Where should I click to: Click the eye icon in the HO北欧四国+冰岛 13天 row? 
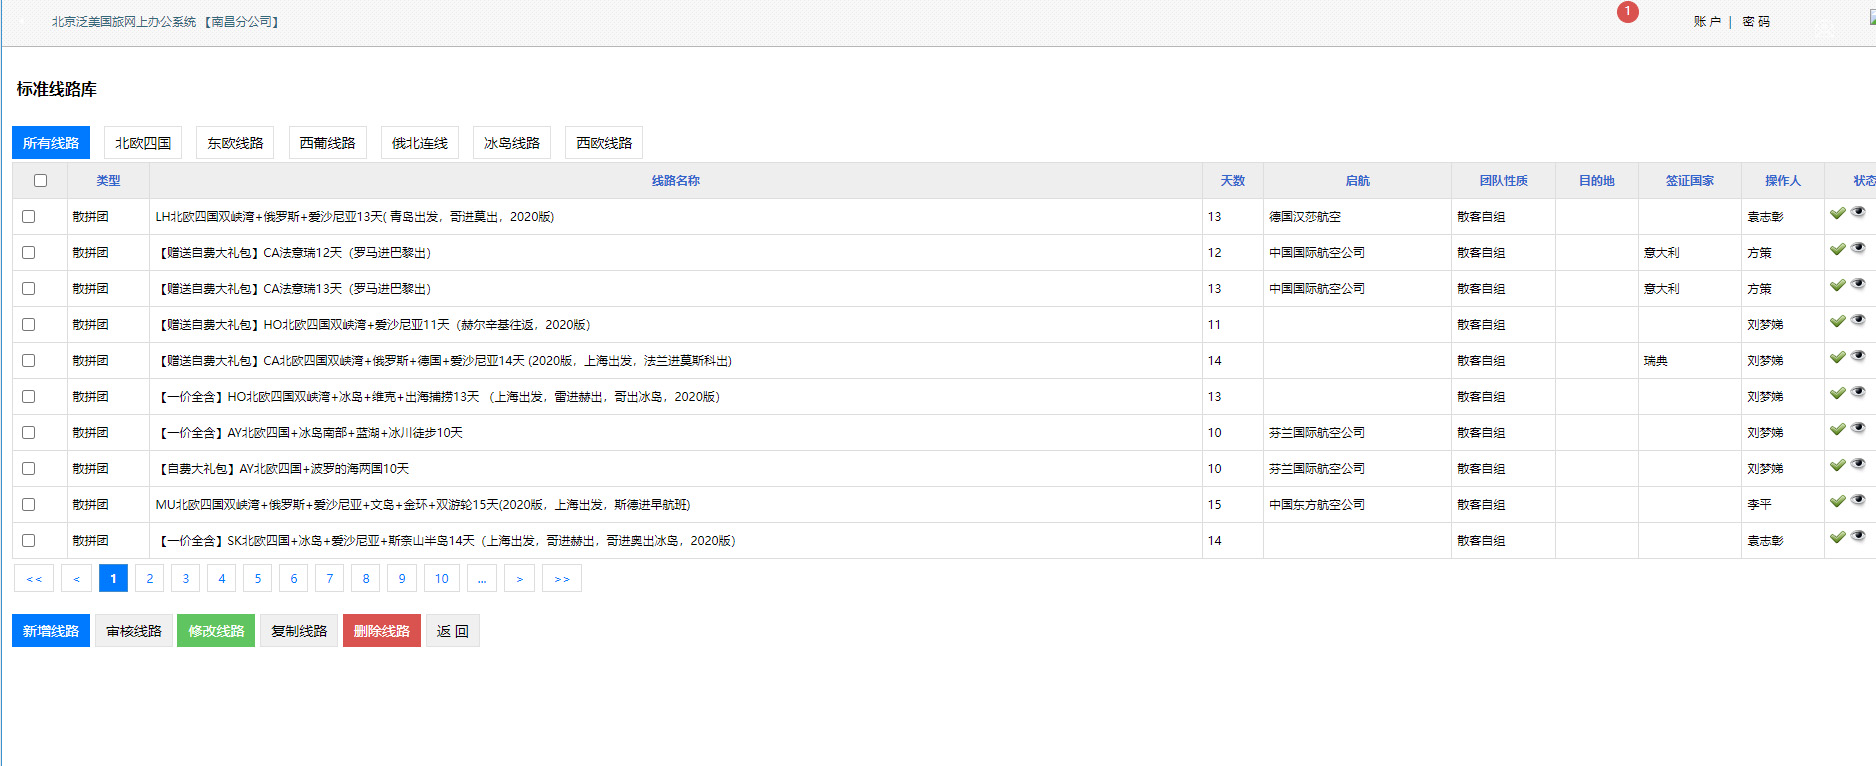(x=1858, y=392)
